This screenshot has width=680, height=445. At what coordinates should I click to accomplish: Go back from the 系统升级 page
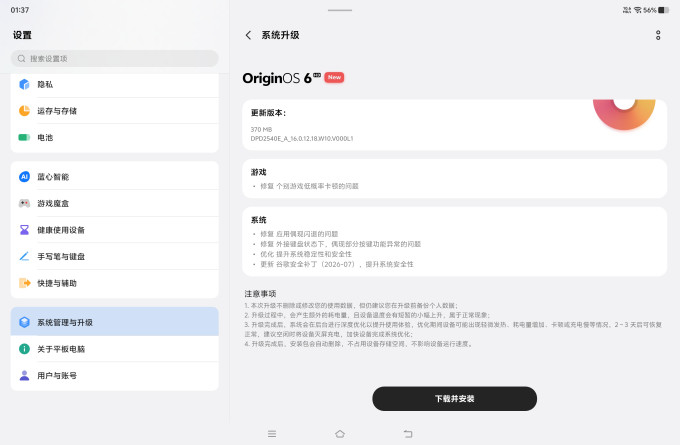248,35
